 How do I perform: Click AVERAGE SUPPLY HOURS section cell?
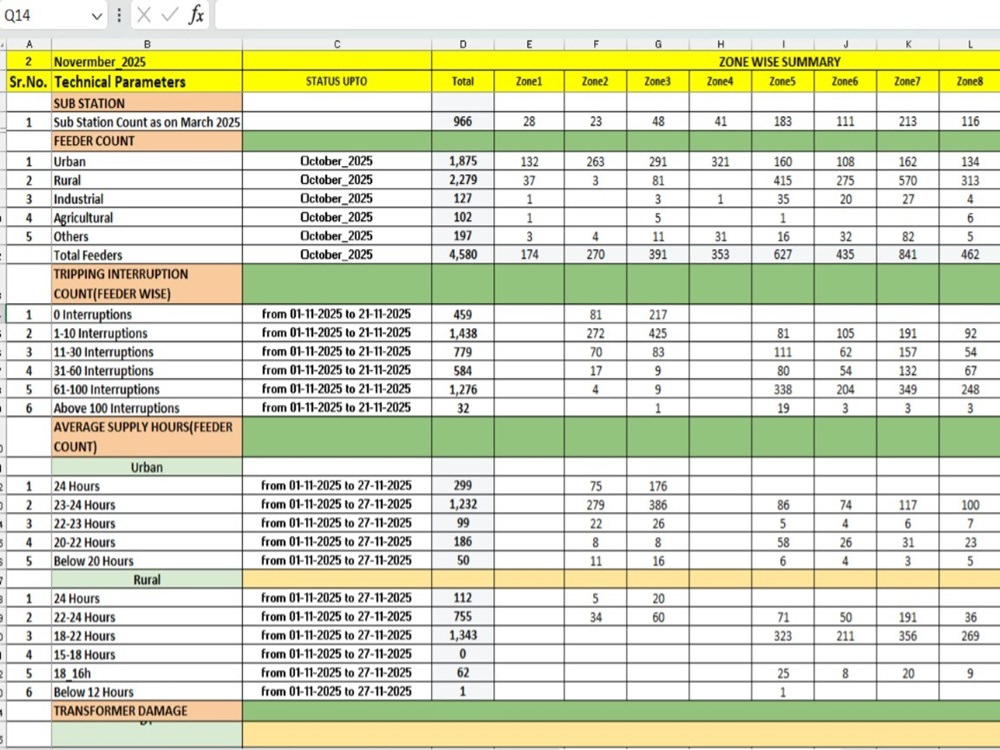(x=147, y=437)
